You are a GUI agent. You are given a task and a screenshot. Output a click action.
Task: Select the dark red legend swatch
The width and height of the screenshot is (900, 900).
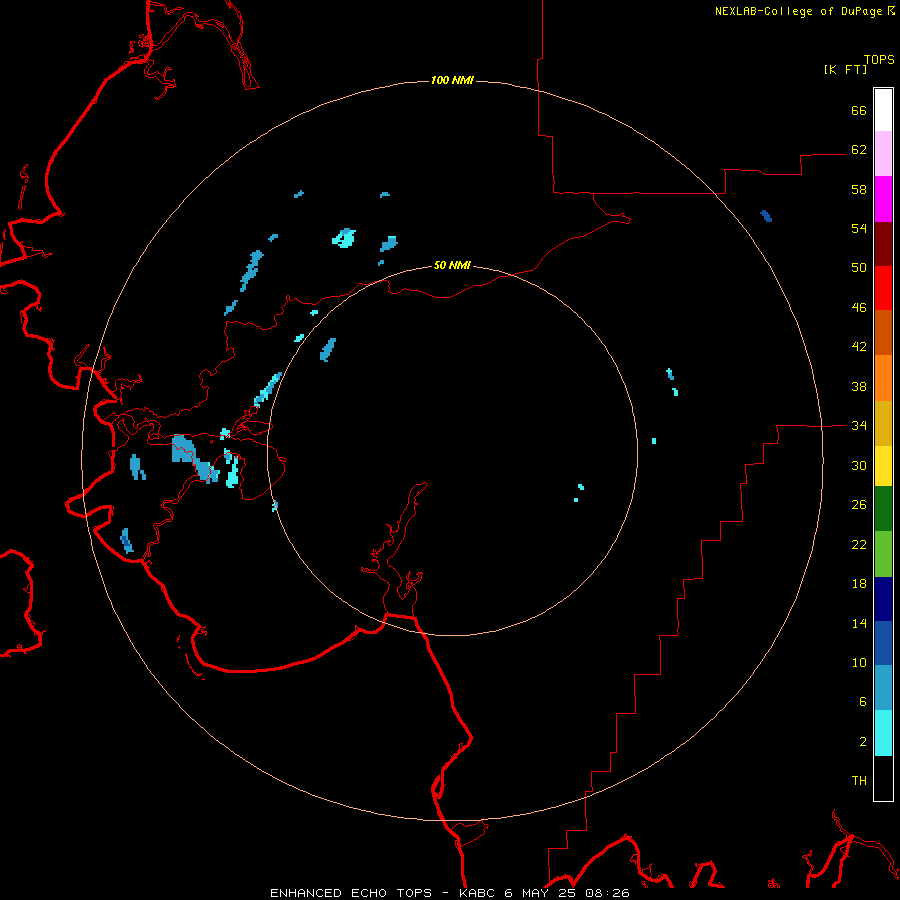click(x=883, y=244)
